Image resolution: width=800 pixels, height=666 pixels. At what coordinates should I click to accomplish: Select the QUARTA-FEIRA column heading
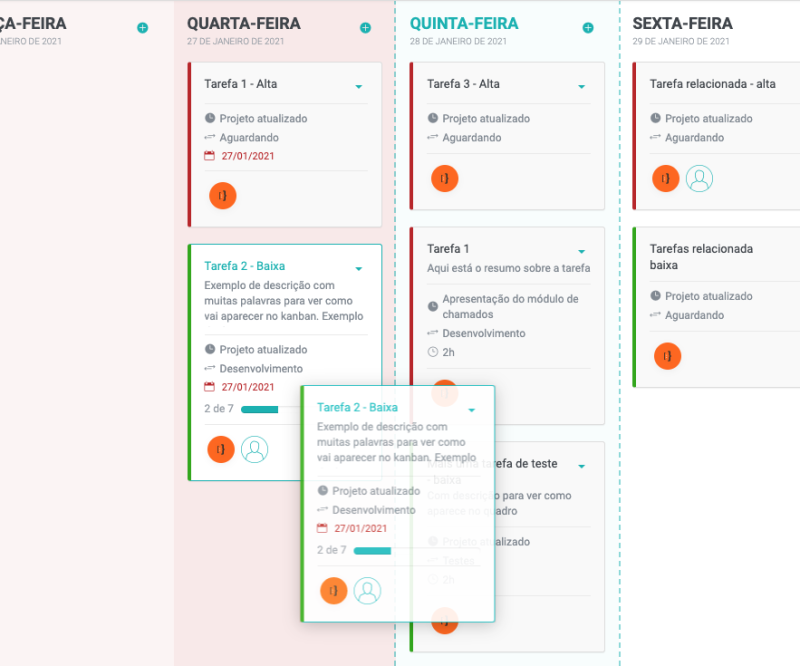pos(243,23)
